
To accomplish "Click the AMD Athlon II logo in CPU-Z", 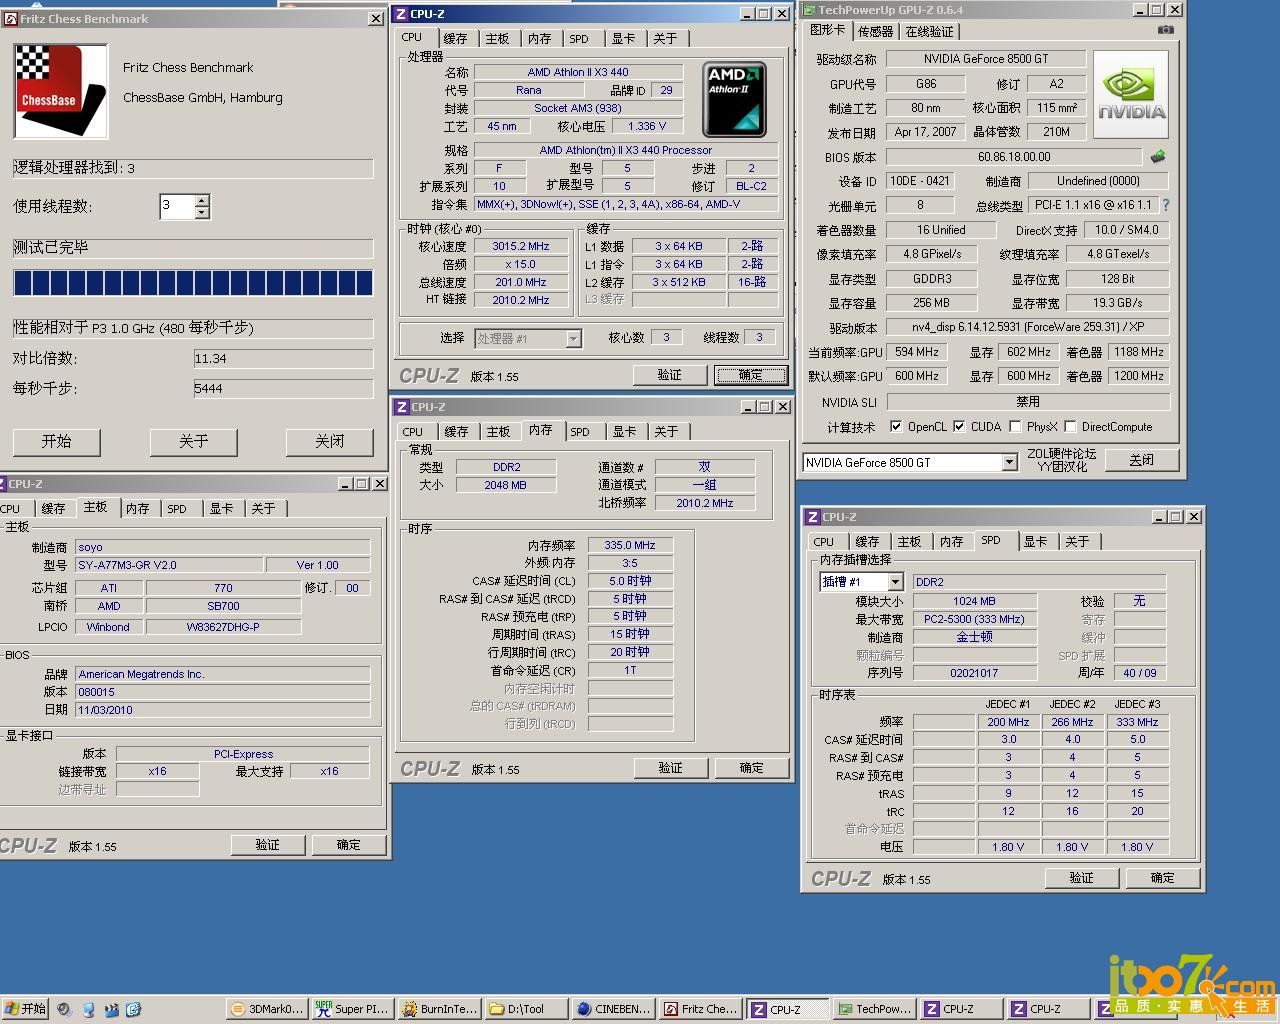I will click(734, 100).
